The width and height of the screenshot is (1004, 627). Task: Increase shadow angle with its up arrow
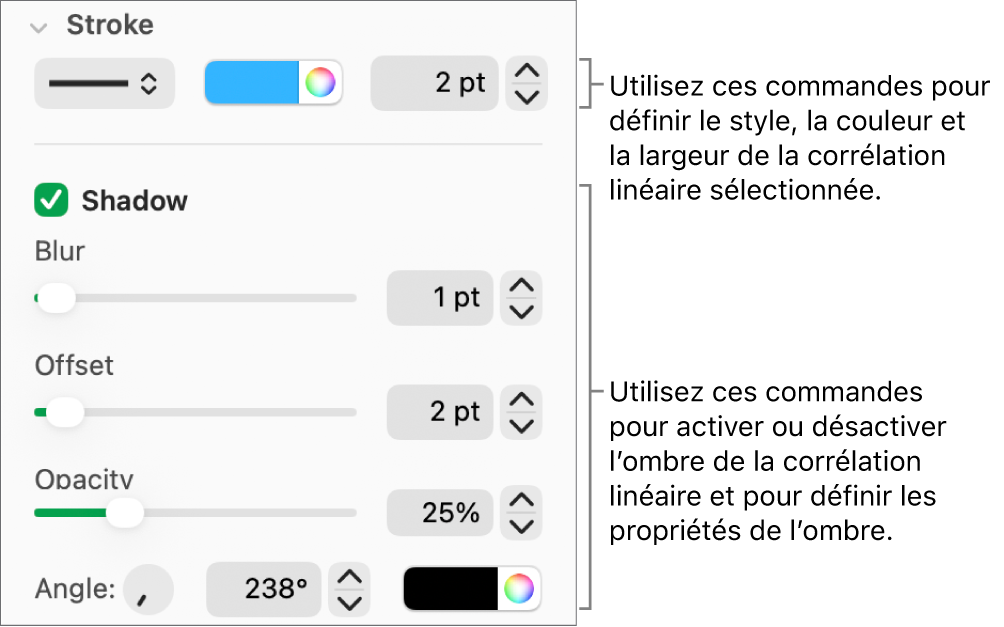click(349, 578)
